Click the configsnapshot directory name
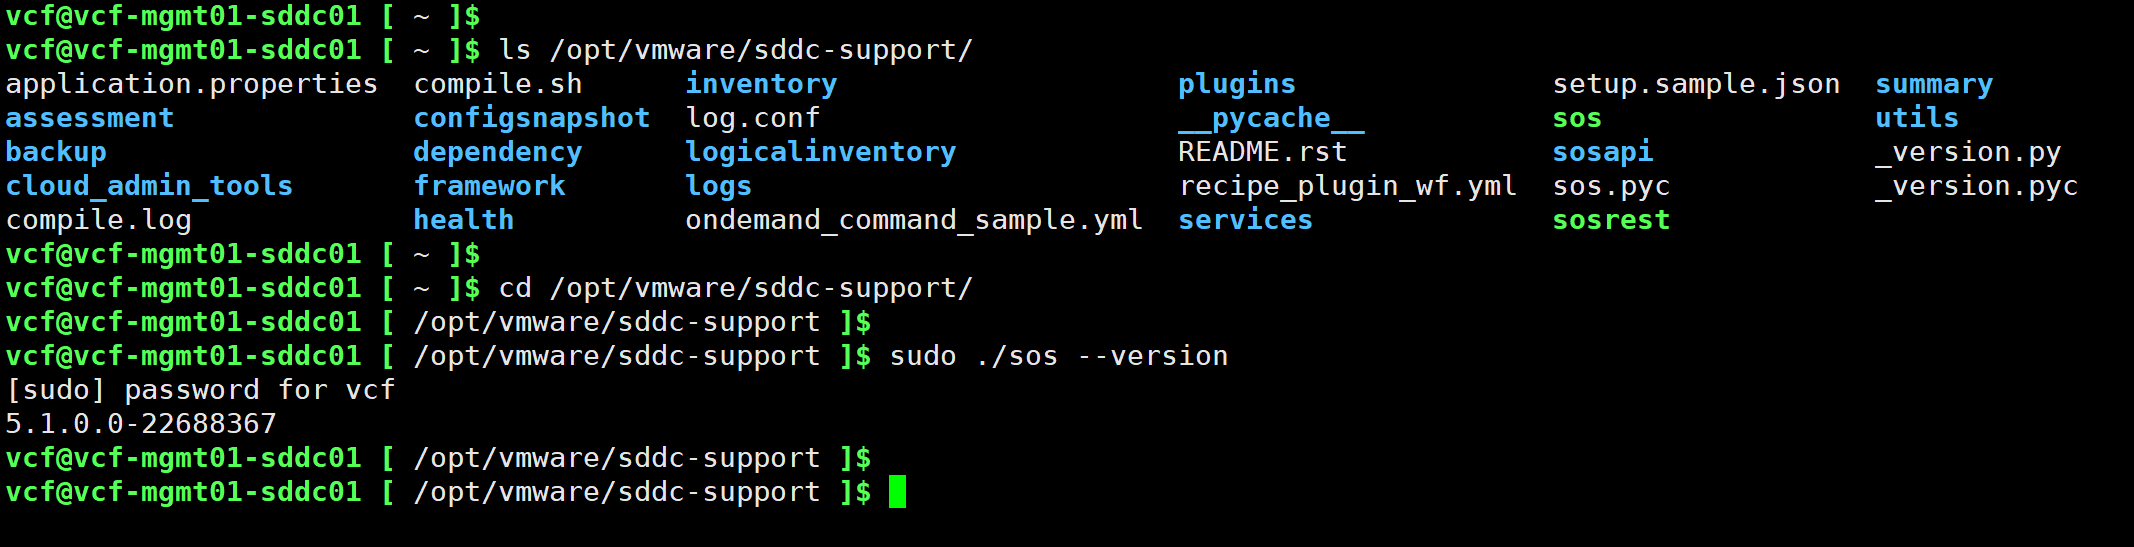 (x=531, y=118)
